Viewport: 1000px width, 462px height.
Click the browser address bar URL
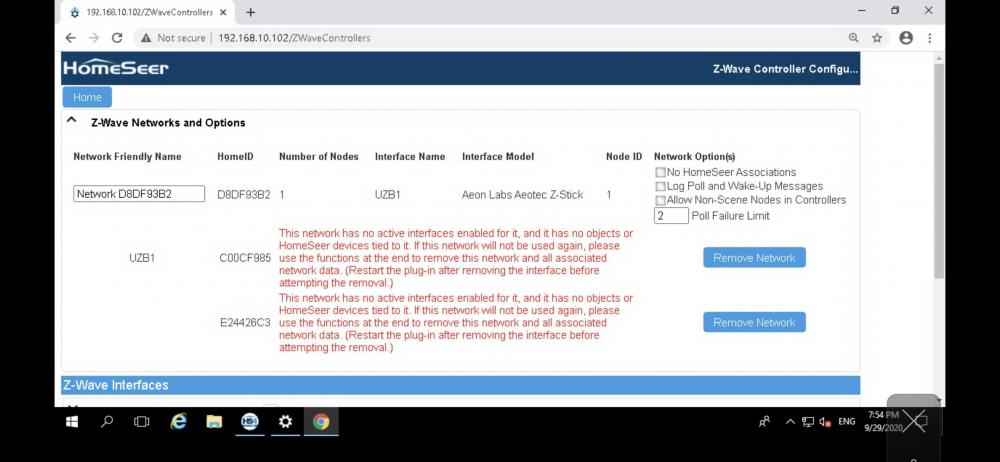pos(294,38)
